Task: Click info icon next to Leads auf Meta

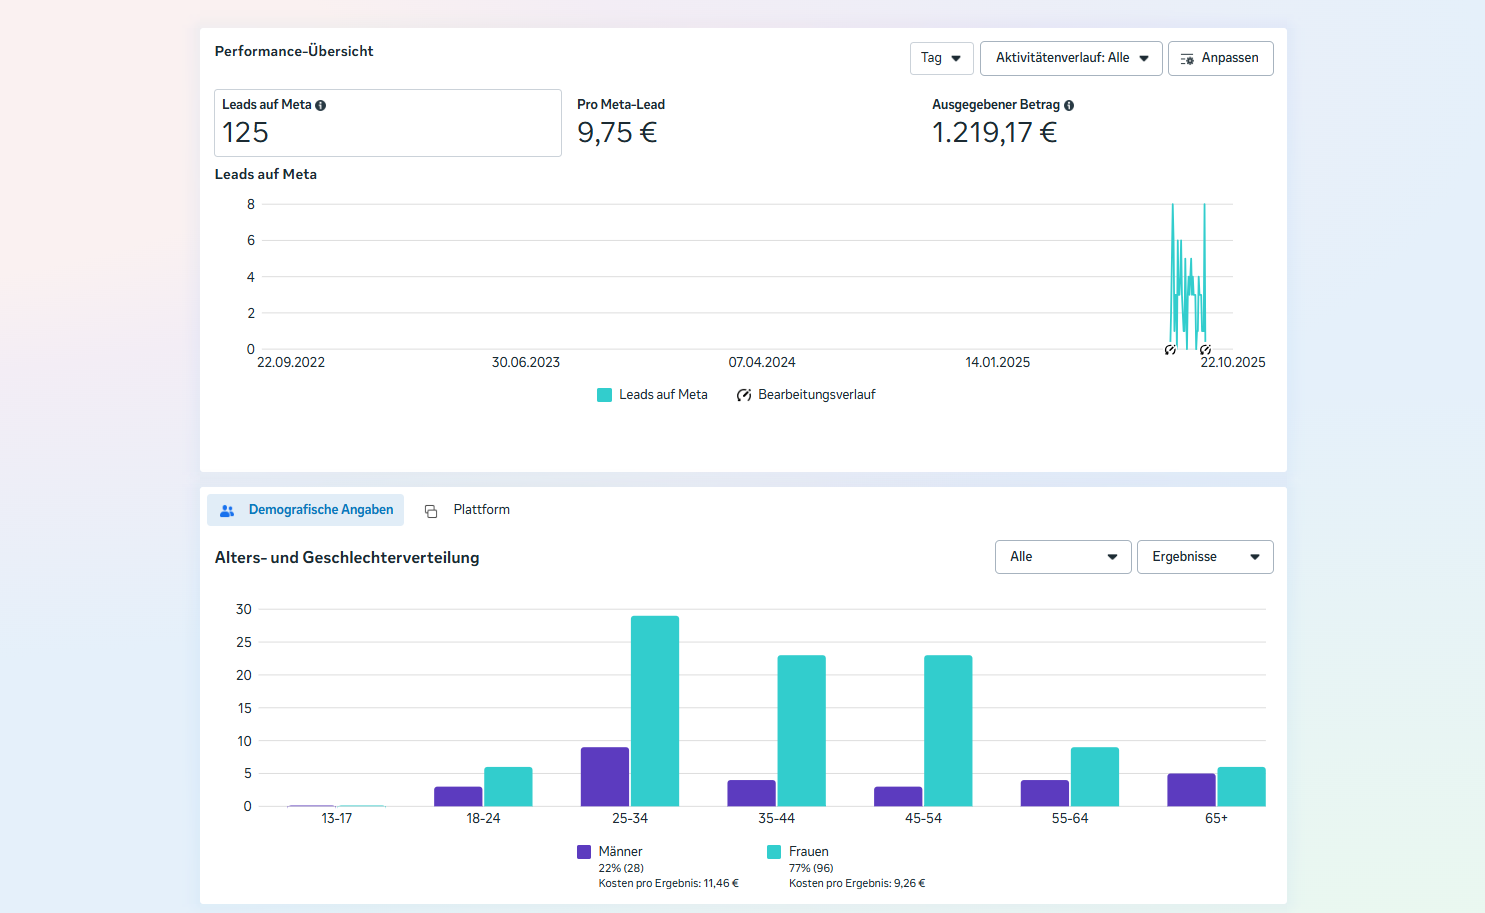Action: point(321,105)
